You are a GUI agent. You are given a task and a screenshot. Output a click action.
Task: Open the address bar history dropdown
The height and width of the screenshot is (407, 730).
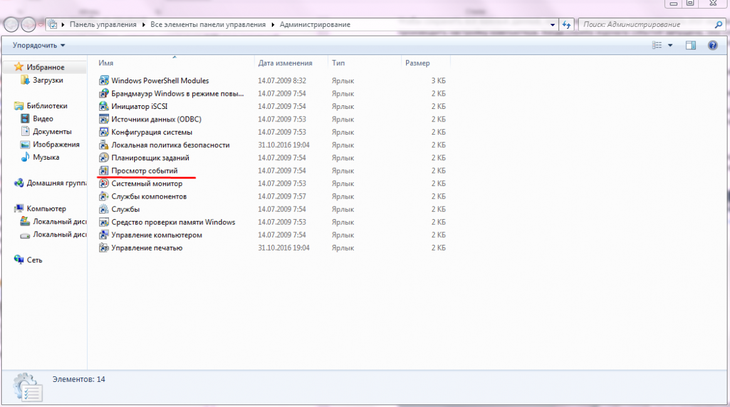point(553,25)
